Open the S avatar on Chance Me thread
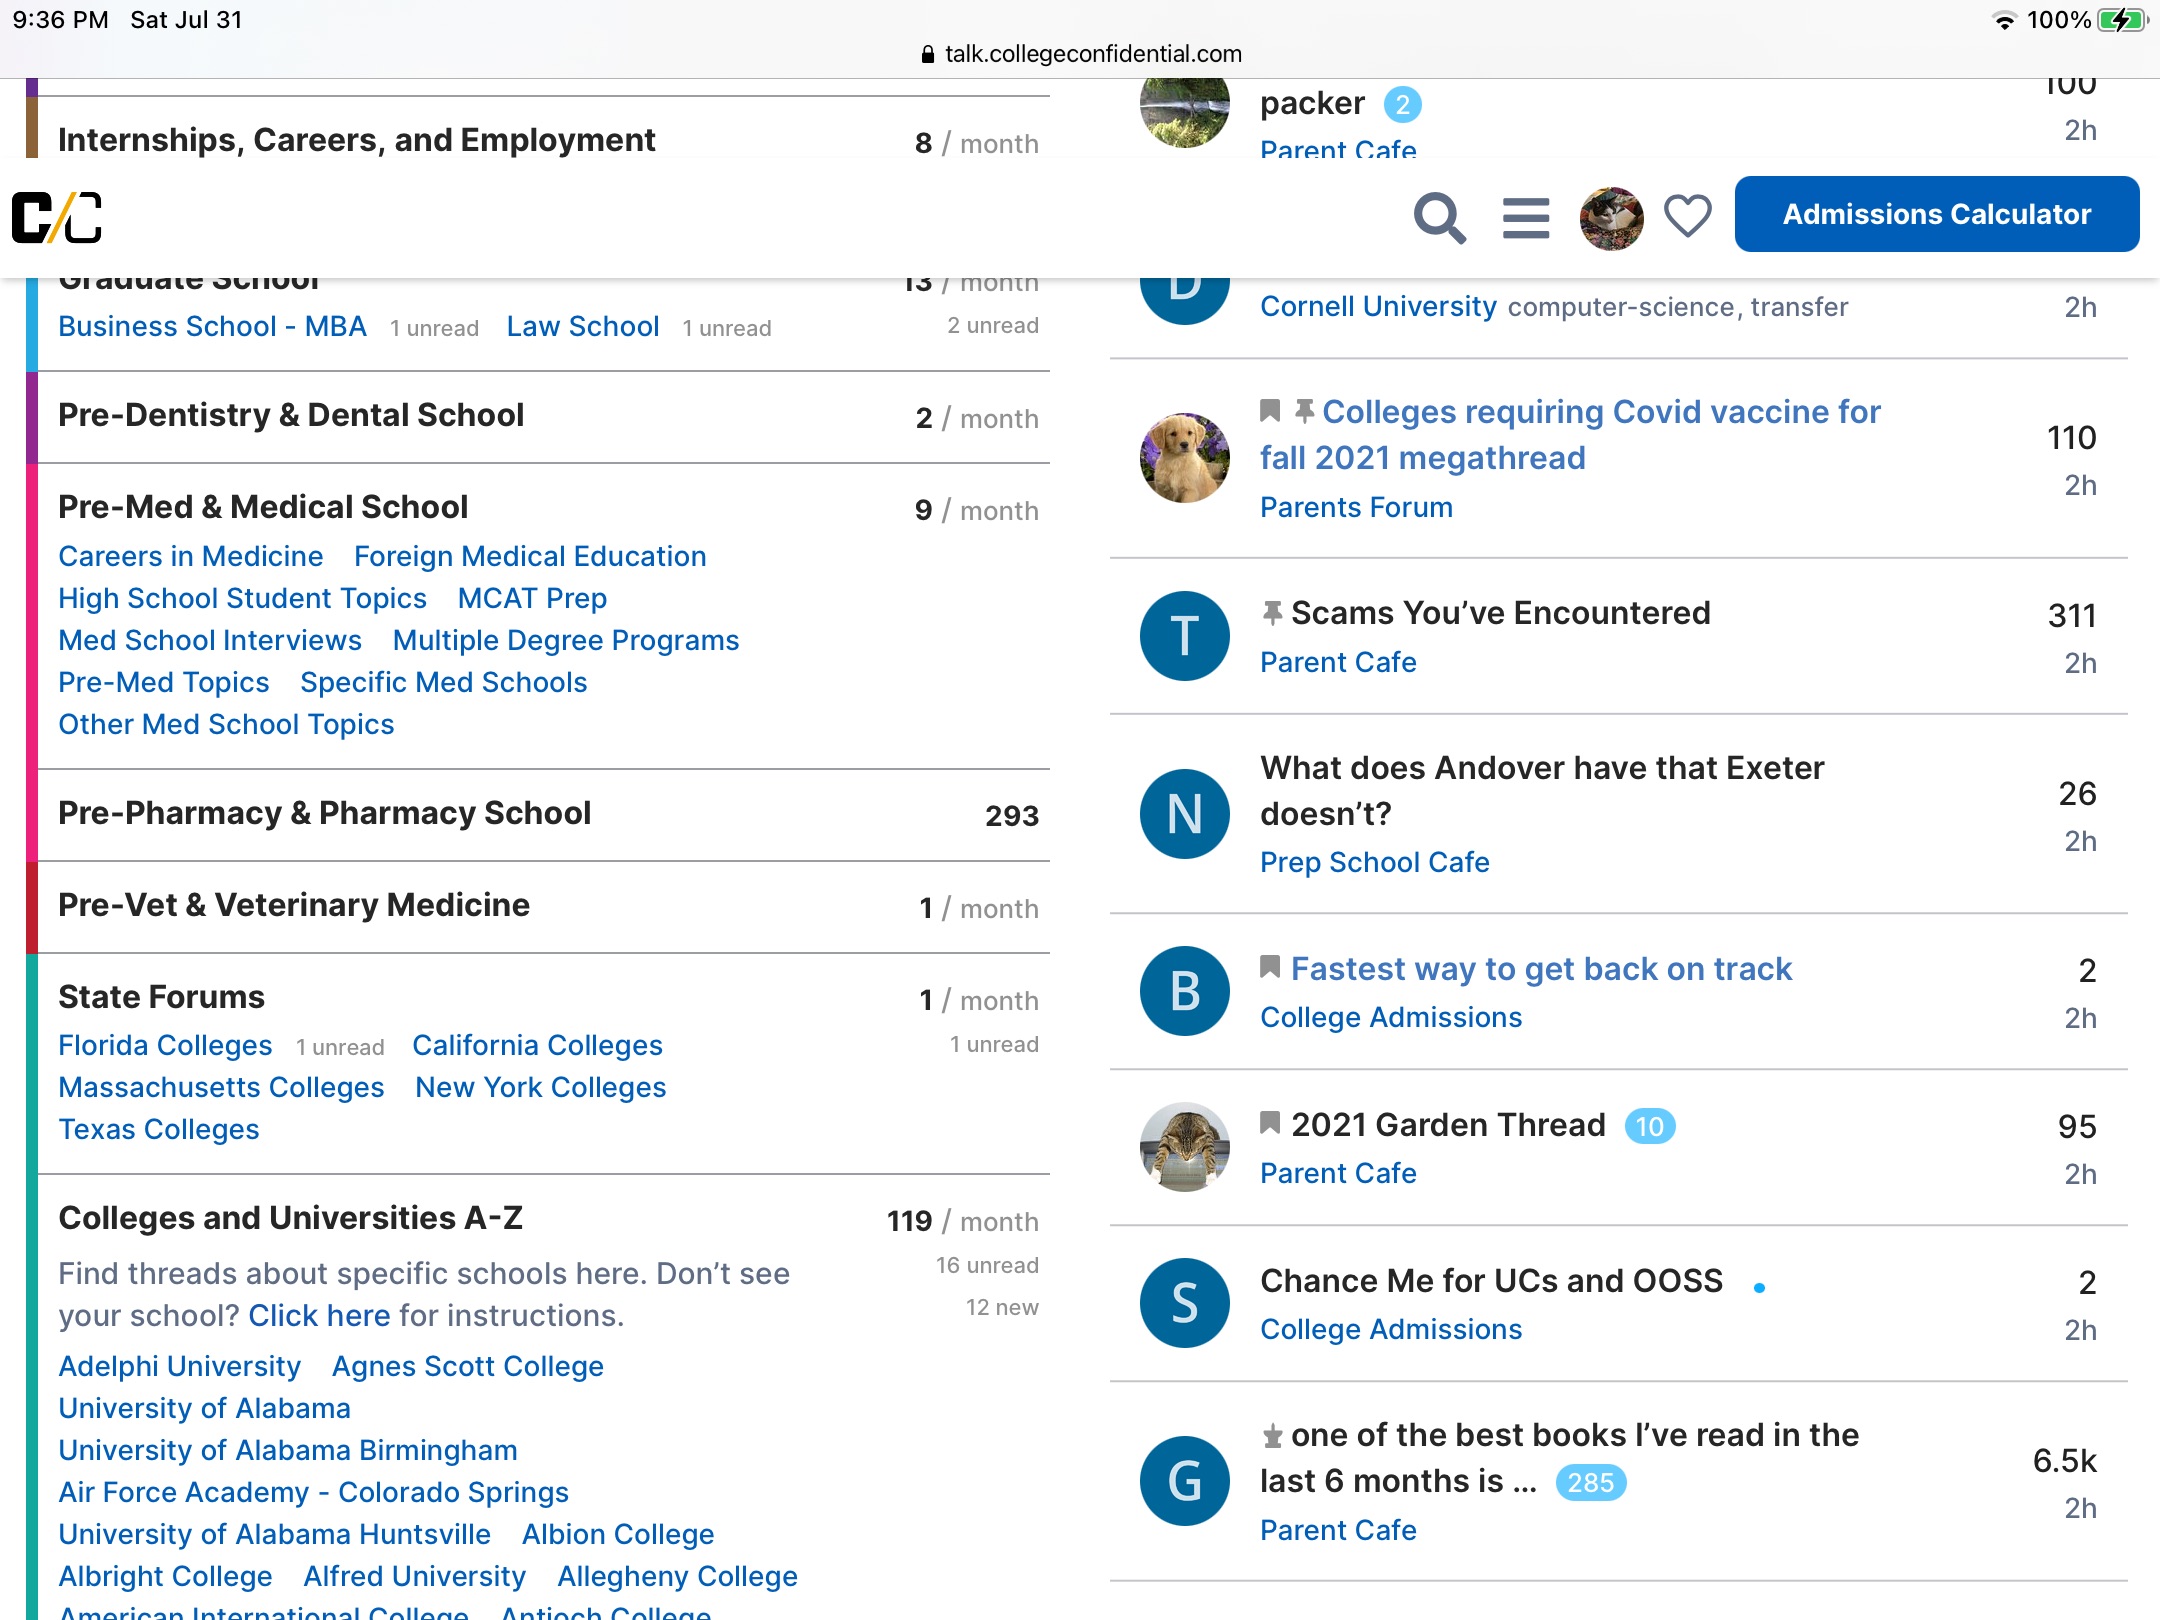The height and width of the screenshot is (1620, 2160). [x=1184, y=1303]
